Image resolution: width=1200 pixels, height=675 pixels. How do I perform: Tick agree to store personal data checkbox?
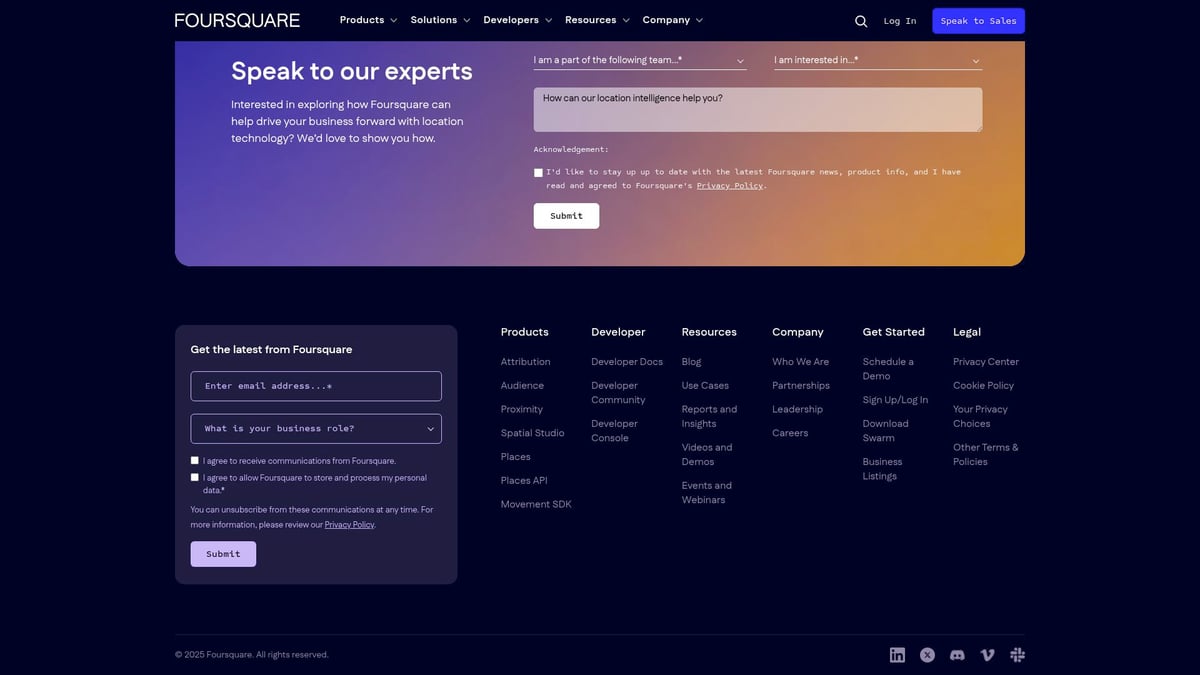click(x=195, y=478)
